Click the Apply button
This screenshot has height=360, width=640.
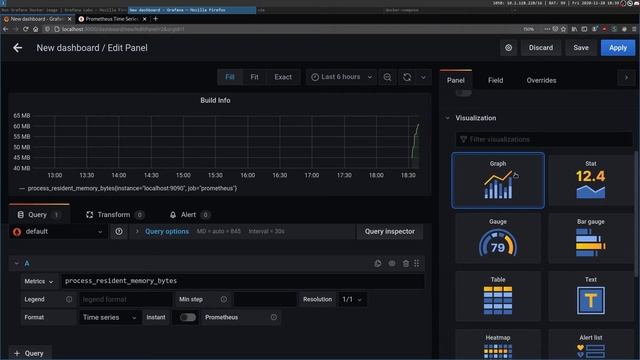coord(618,48)
